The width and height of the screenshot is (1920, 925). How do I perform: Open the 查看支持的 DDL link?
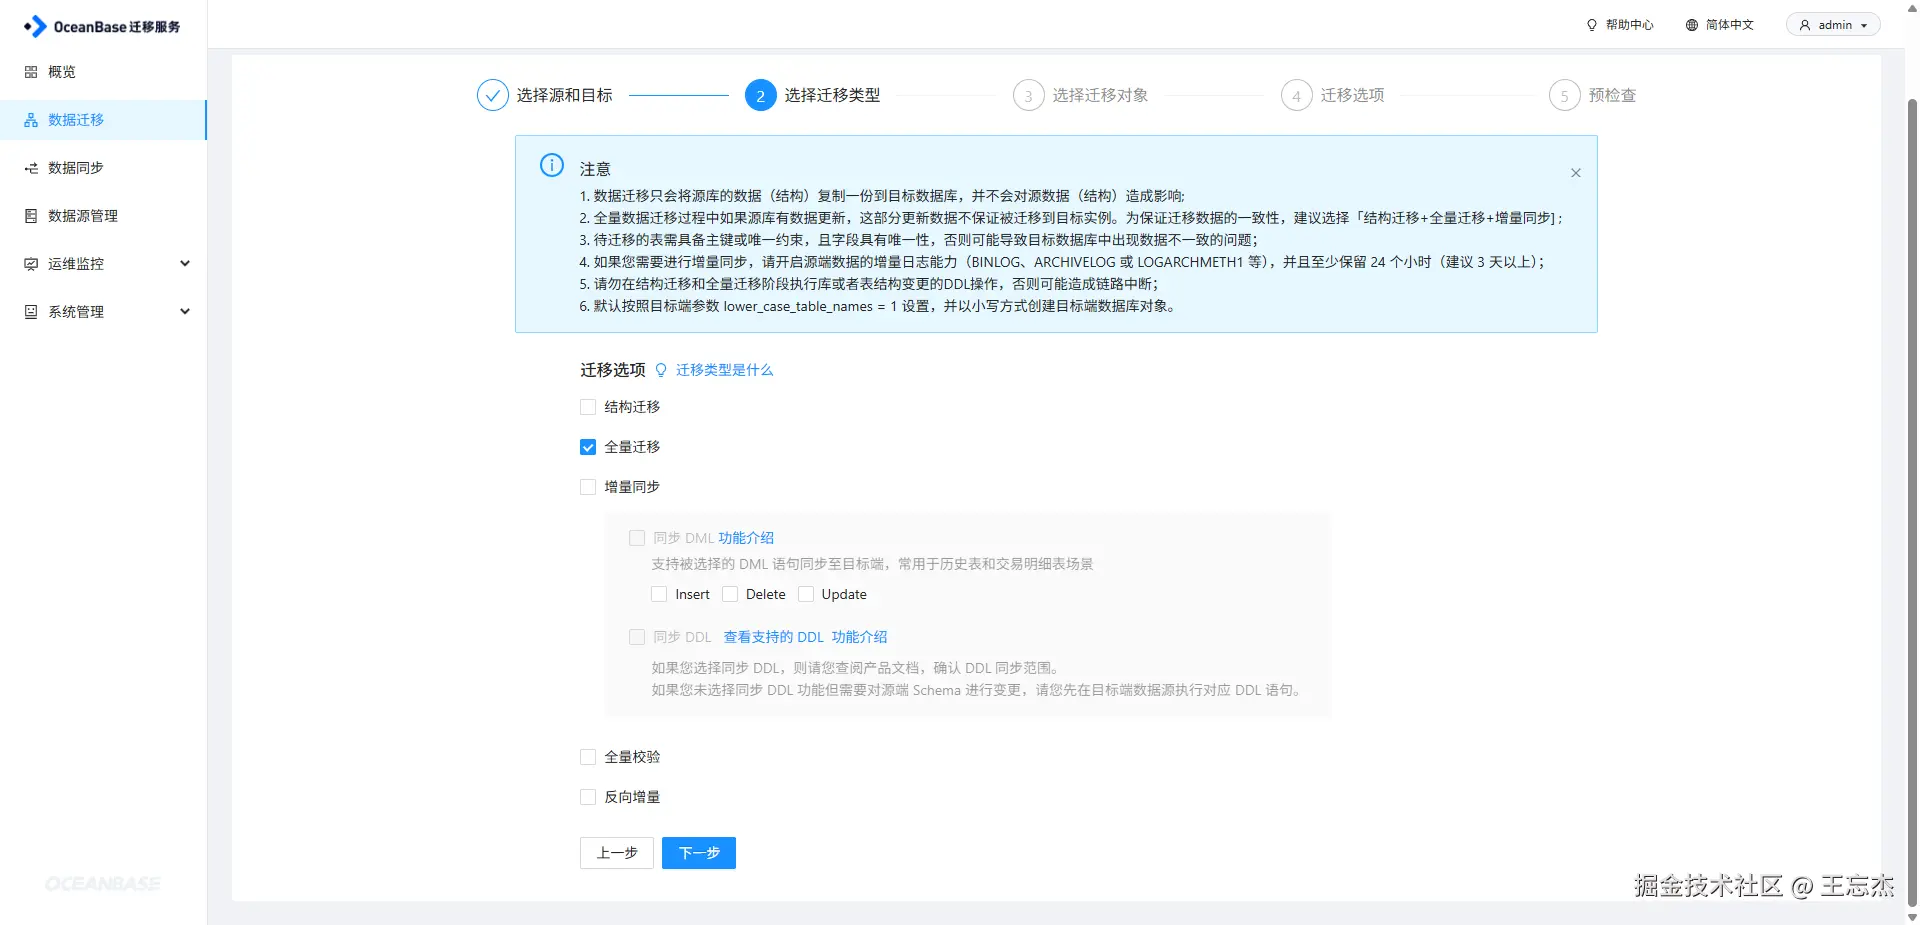(x=774, y=637)
